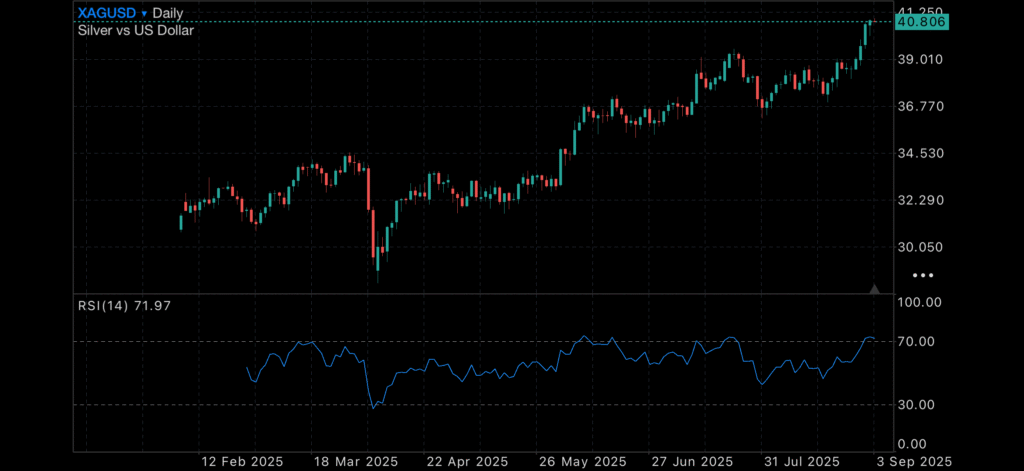1024x471 pixels.
Task: Open the XAGUSD symbol dropdown
Action: (113, 13)
